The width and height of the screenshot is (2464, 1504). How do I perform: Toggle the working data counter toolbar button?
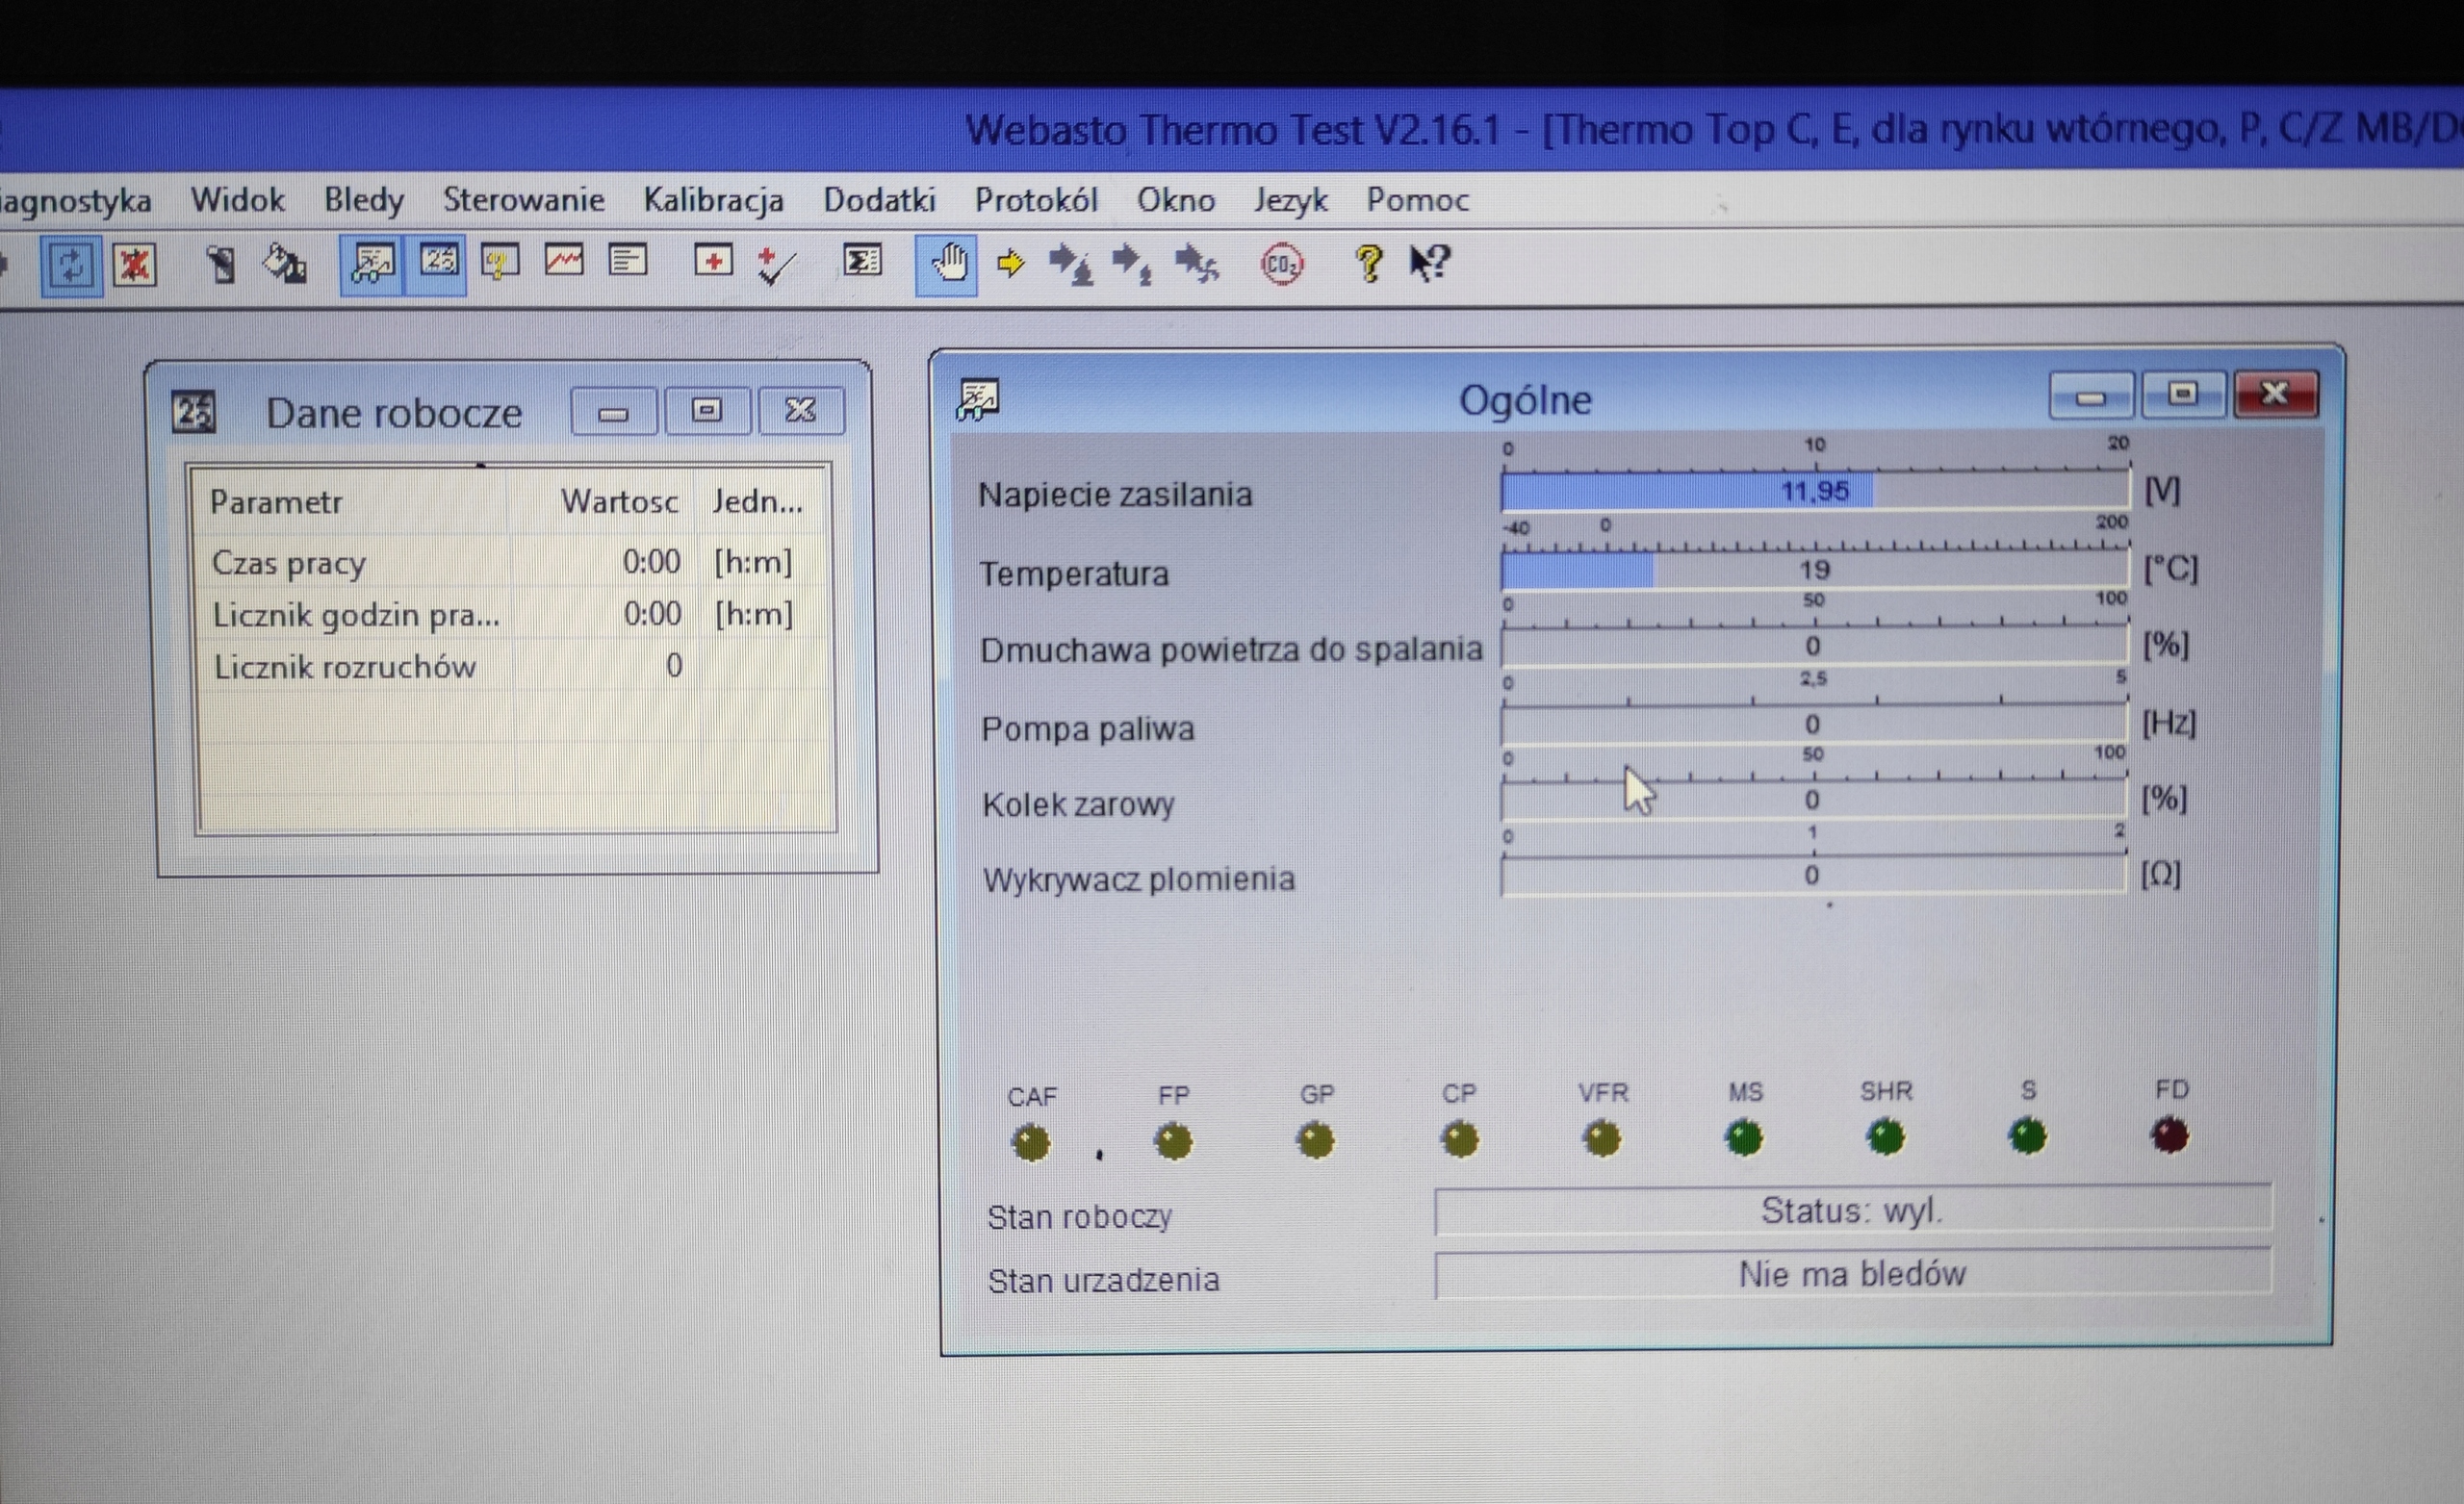coord(437,263)
